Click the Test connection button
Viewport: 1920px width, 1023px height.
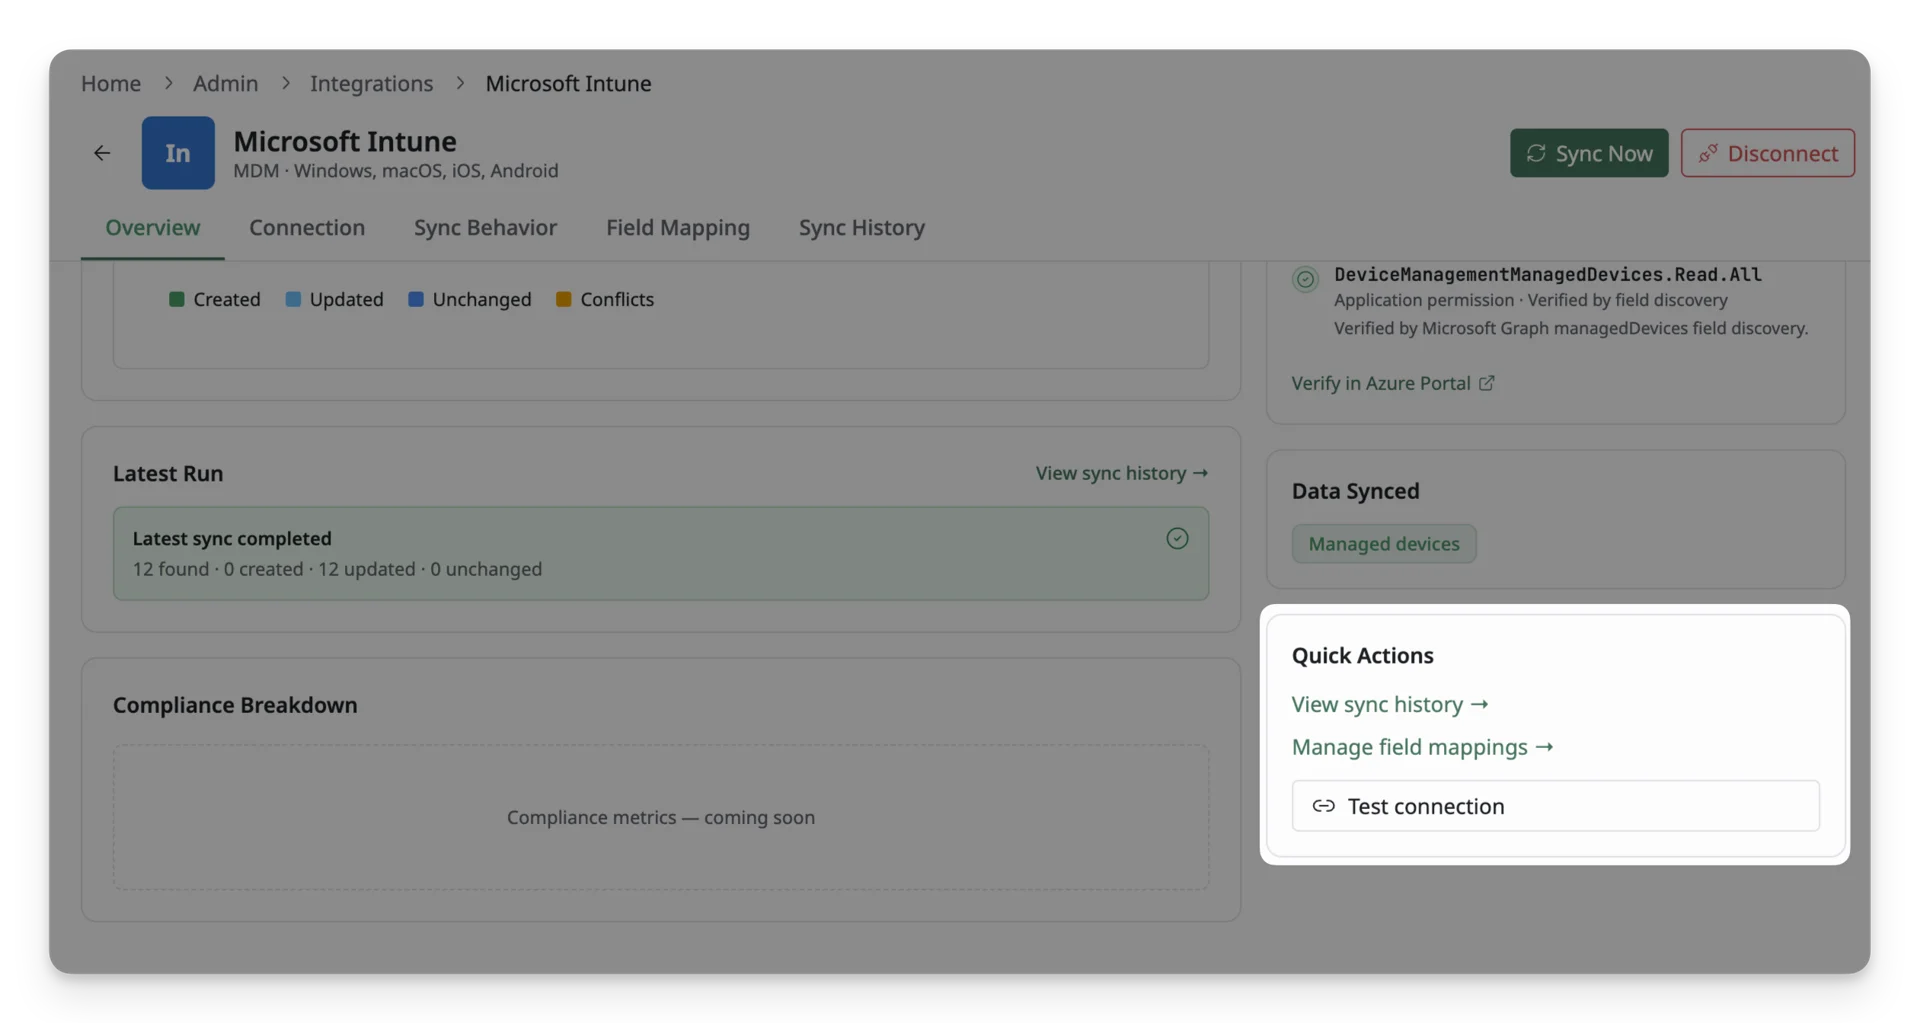point(1555,806)
